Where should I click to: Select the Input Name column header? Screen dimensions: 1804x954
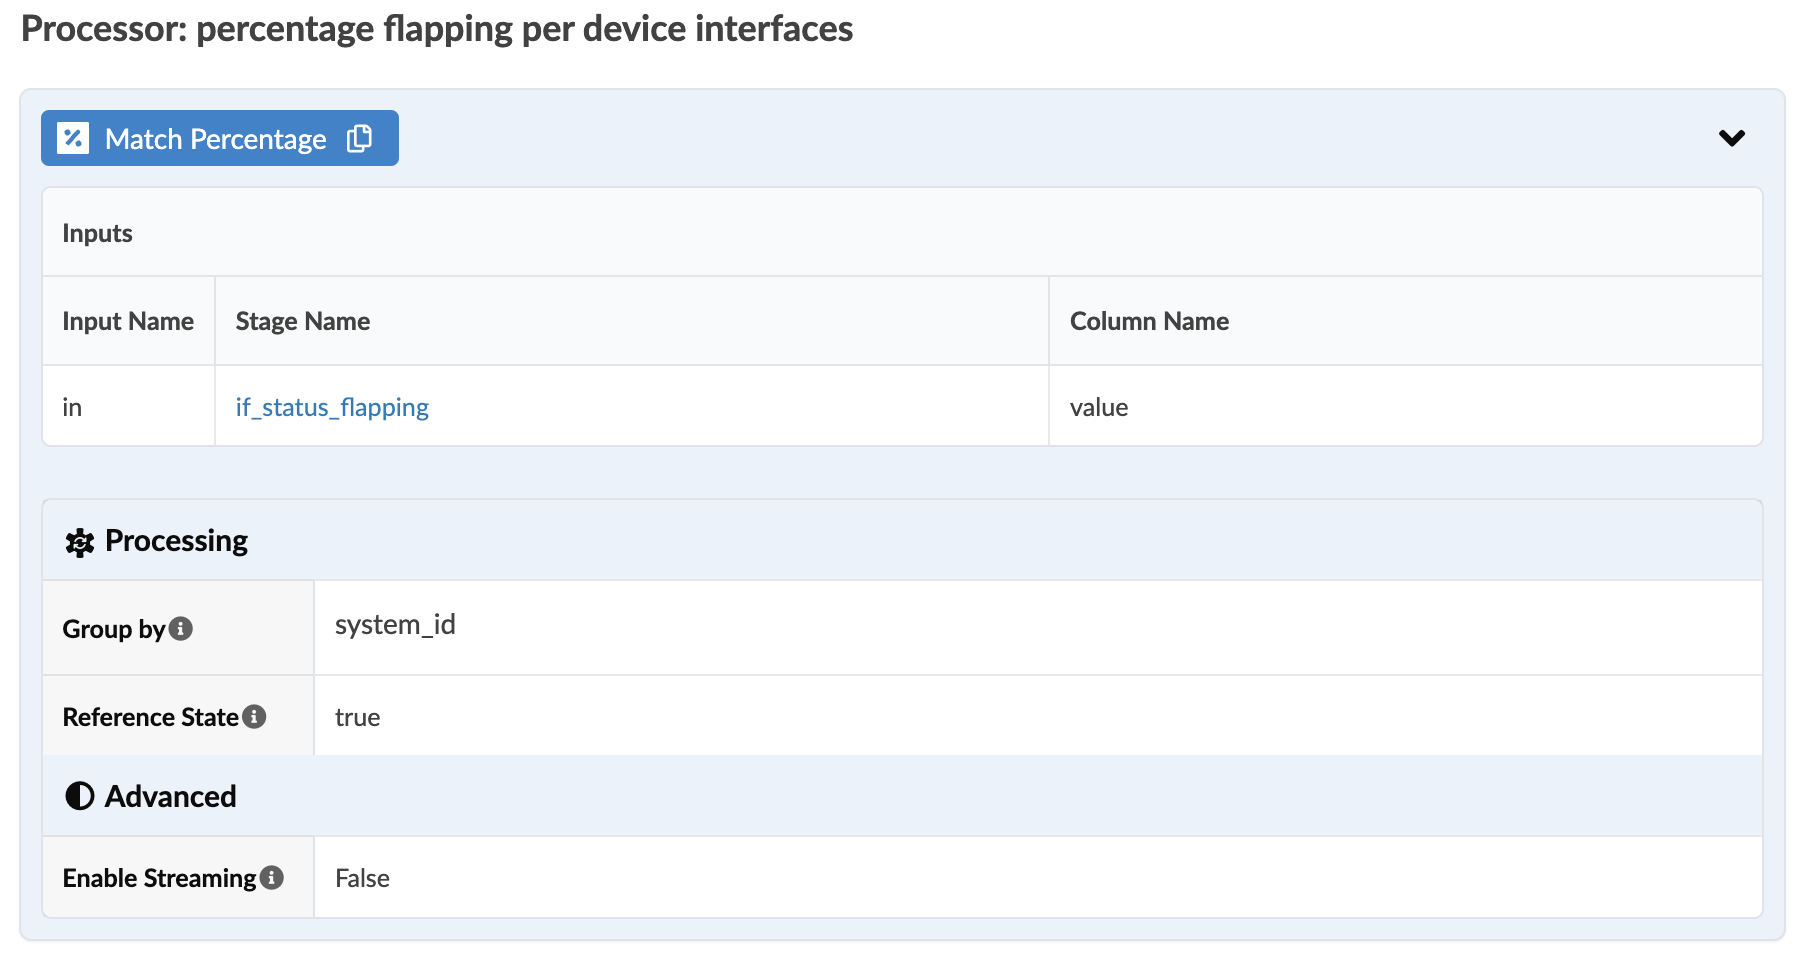pos(128,321)
